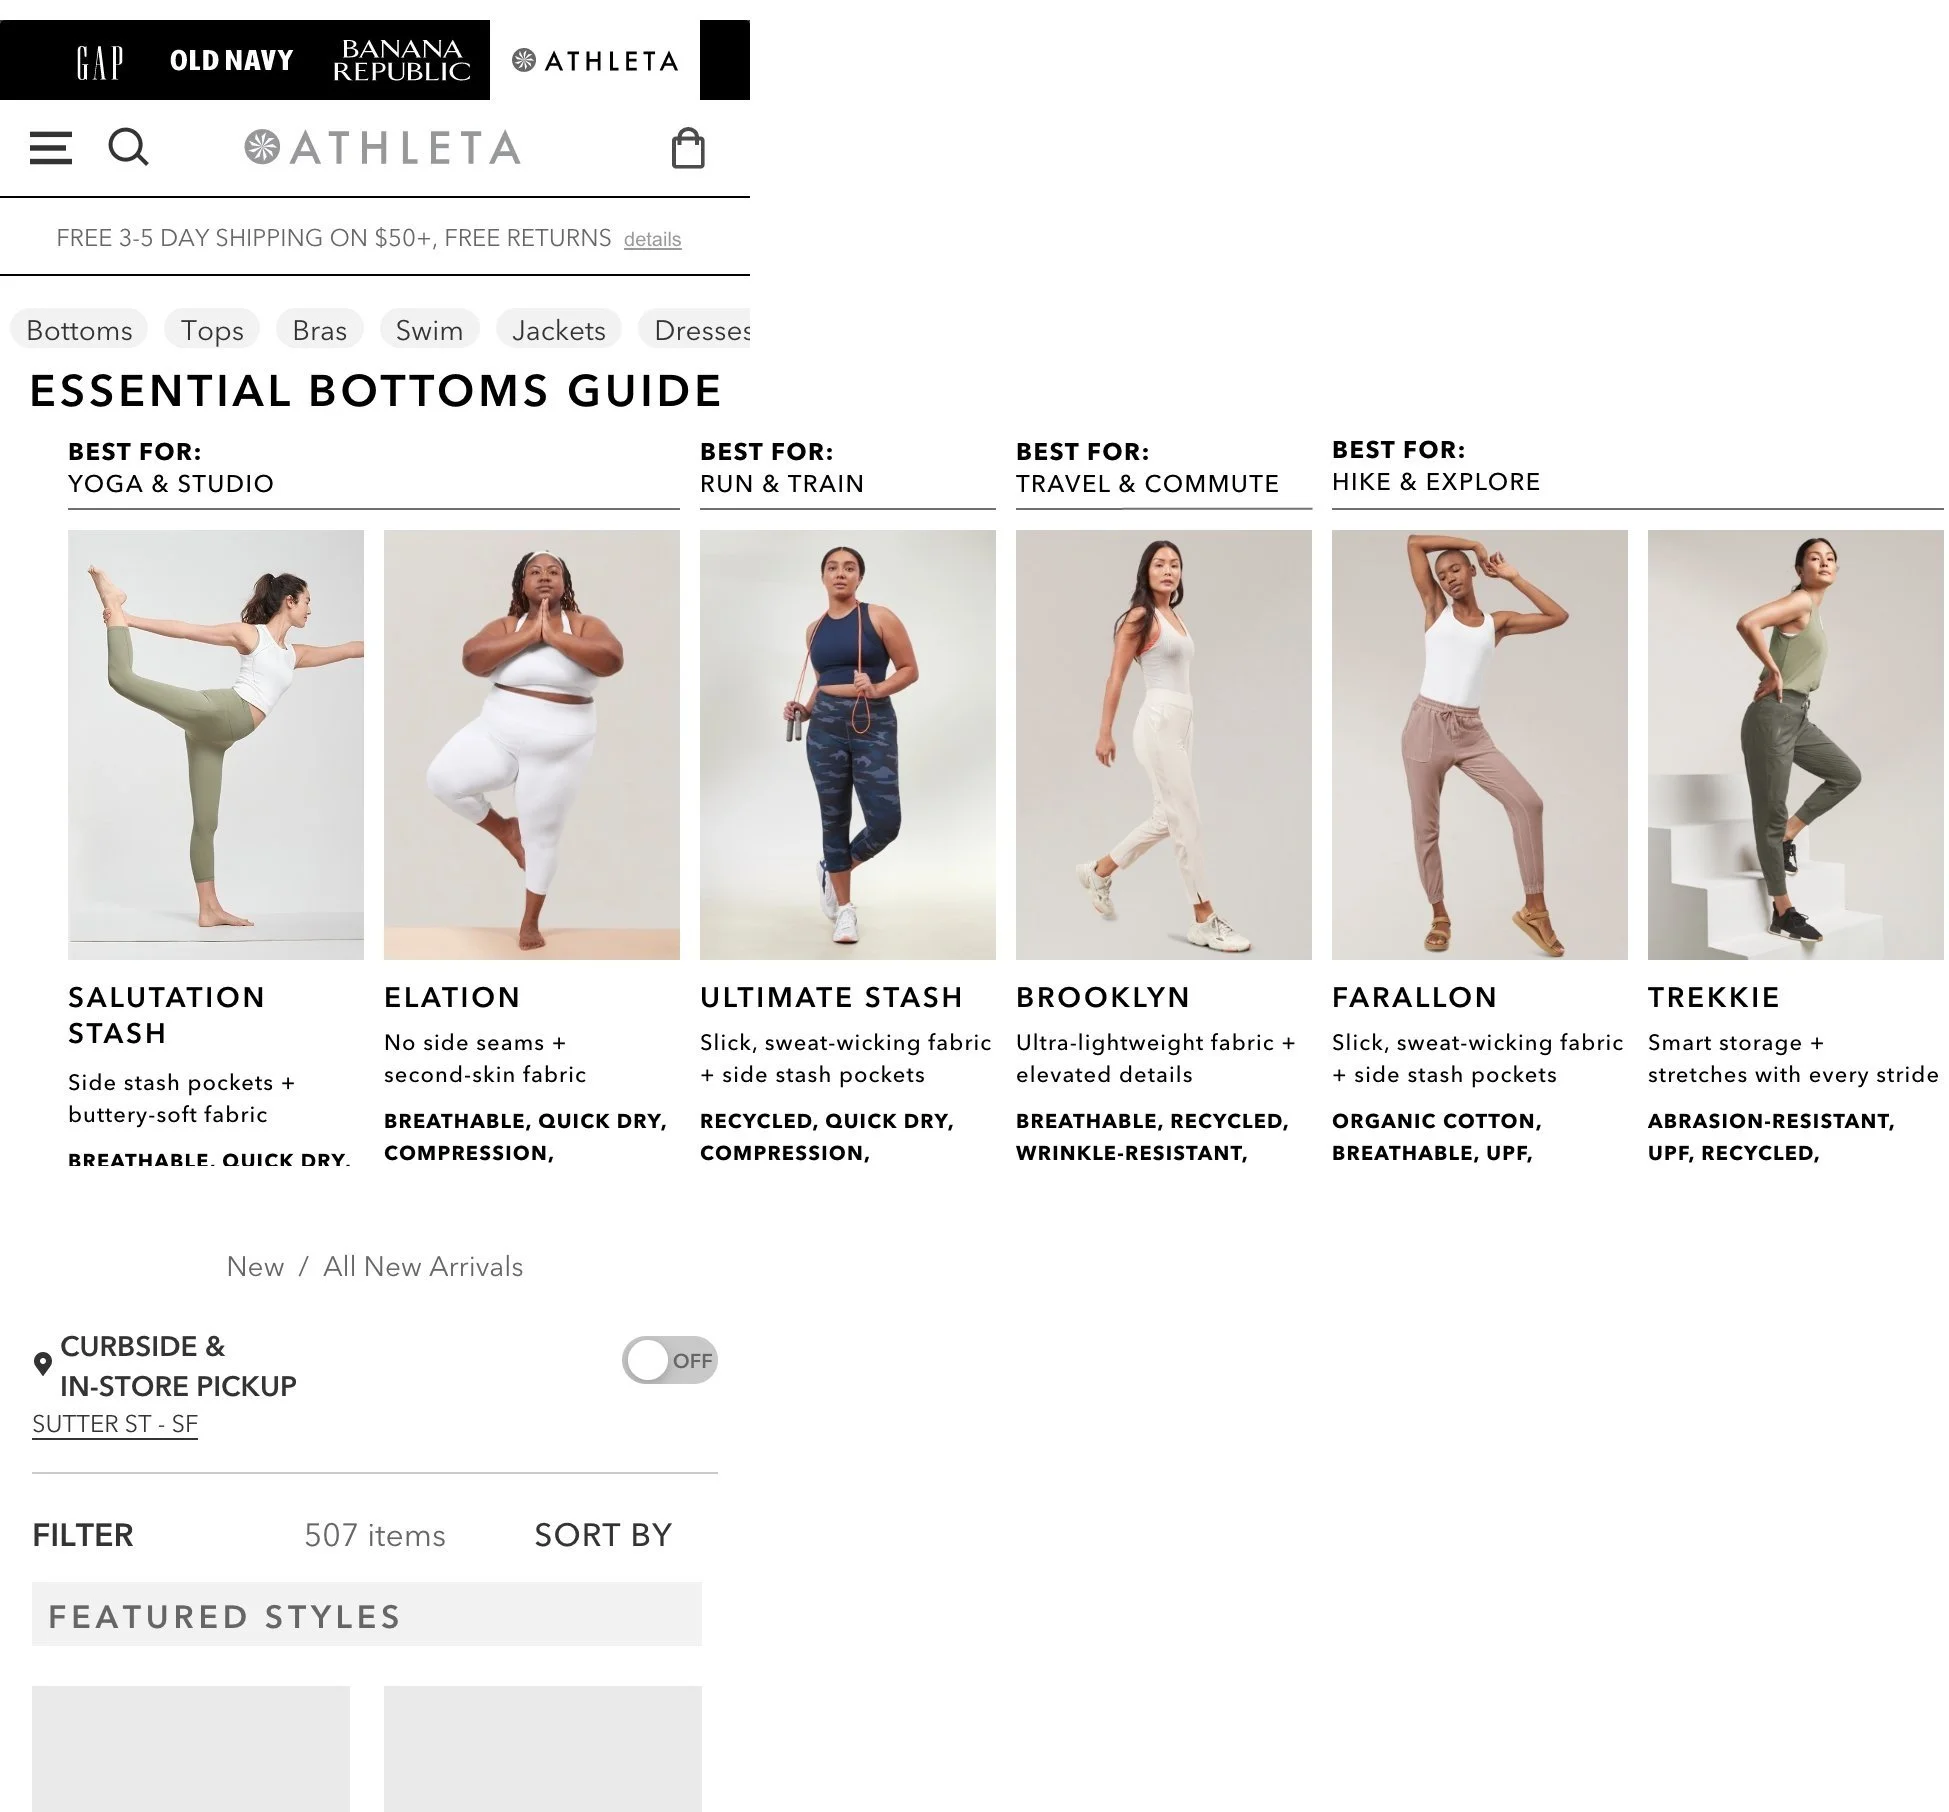
Task: Open Brooklyn product photo
Action: tap(1164, 745)
